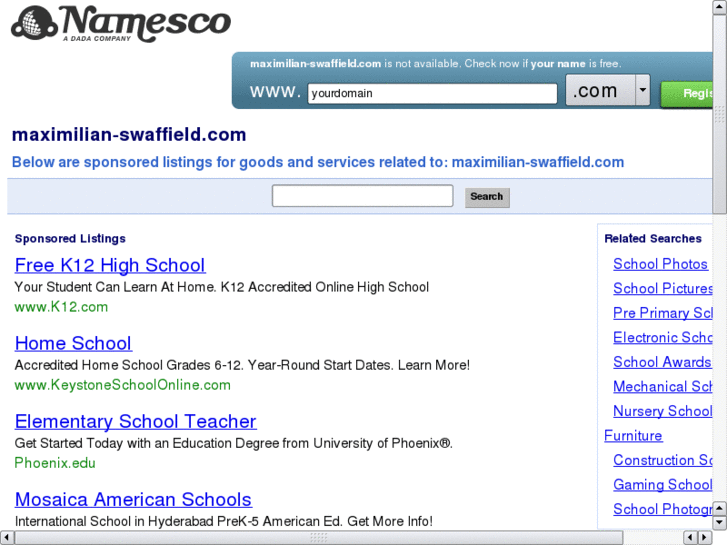Open the Mosaica American Schools link
The width and height of the screenshot is (727, 545).
[x=133, y=500]
